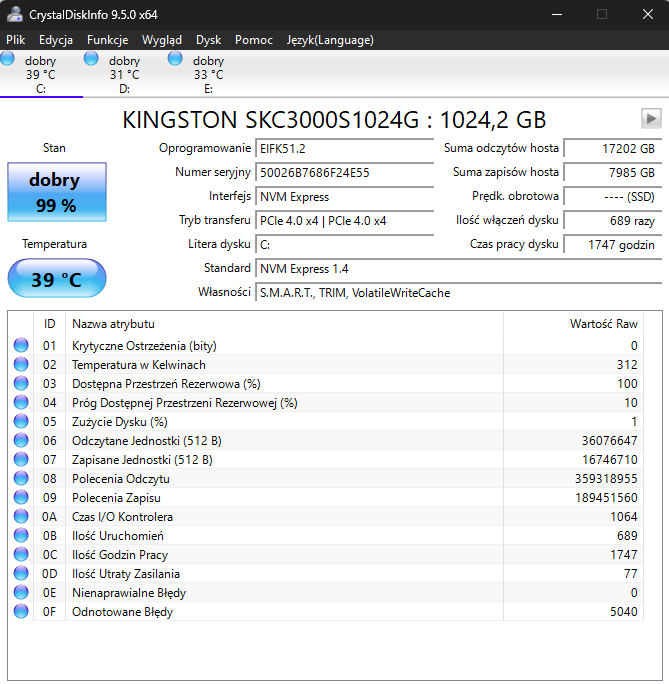Switch to drive E: tab at 33 °C
669x684 pixels.
(208, 75)
